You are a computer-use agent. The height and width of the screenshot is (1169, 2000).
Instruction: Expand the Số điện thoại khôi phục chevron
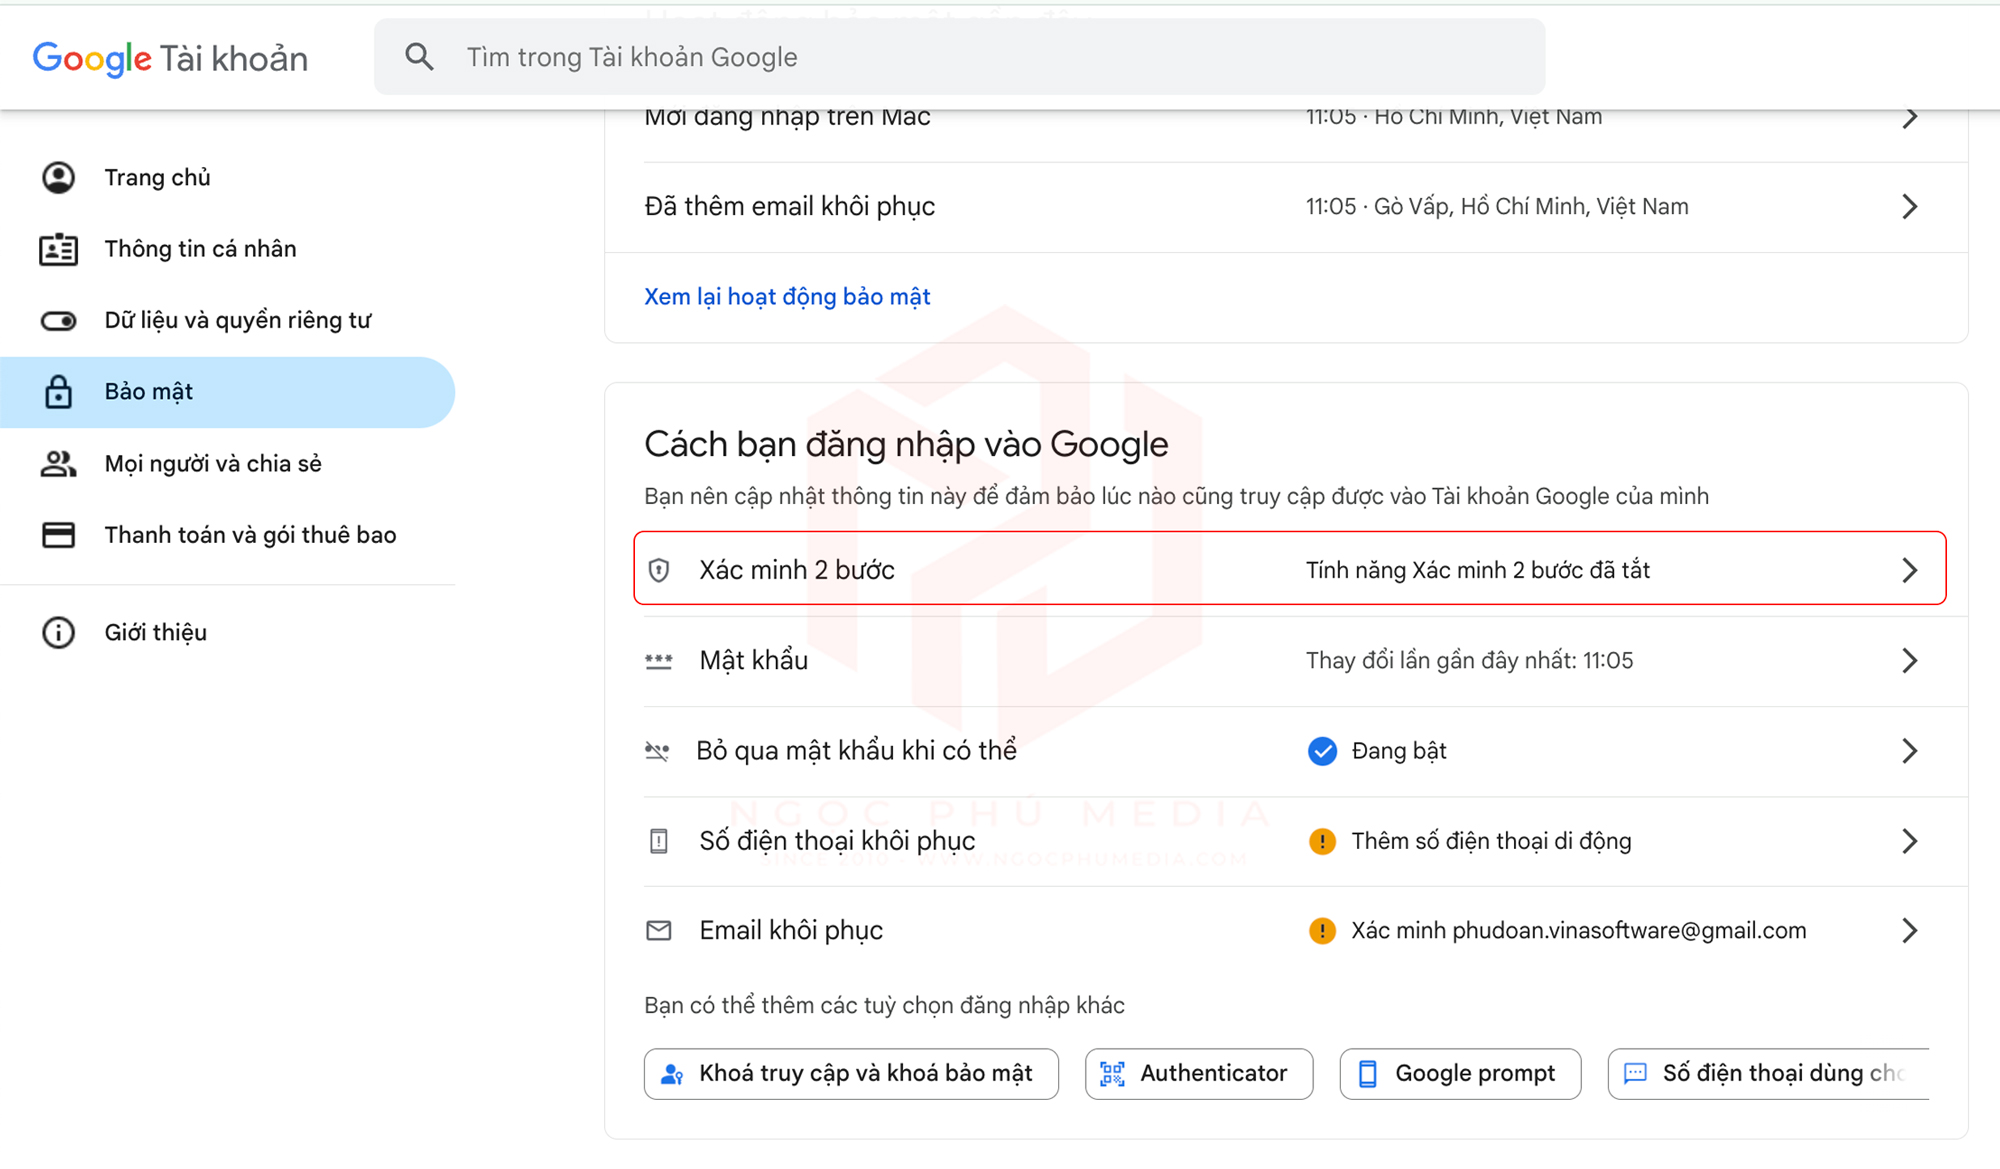click(x=1909, y=841)
